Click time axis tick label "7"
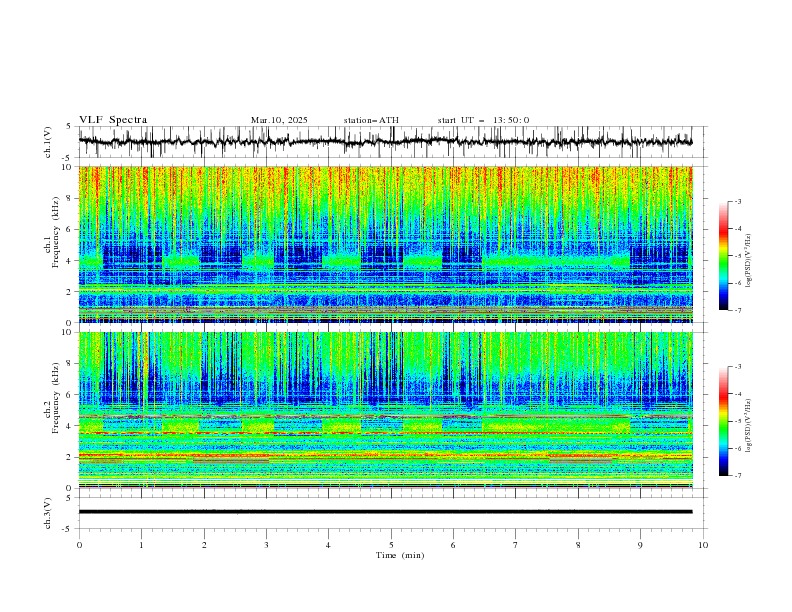Image resolution: width=792 pixels, height=612 pixels. coord(516,545)
